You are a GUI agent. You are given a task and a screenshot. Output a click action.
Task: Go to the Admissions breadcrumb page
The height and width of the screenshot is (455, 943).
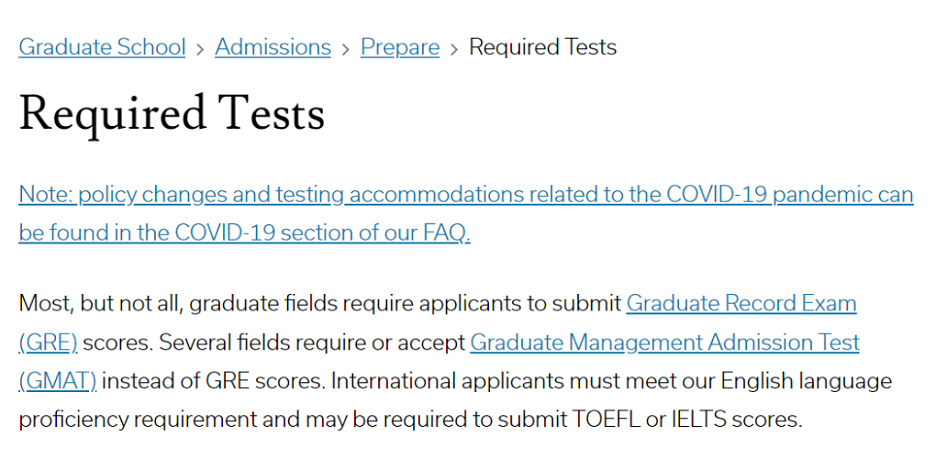[x=273, y=47]
